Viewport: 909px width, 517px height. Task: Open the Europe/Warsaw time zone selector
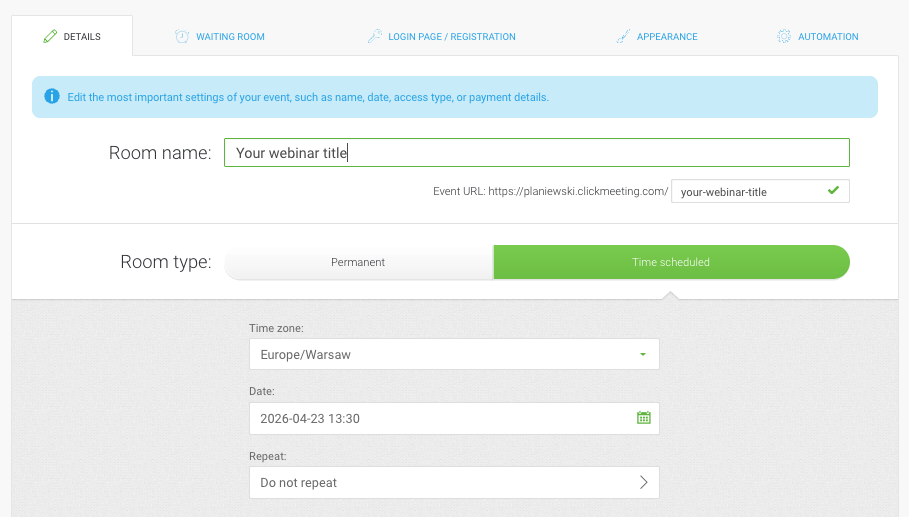coord(440,355)
